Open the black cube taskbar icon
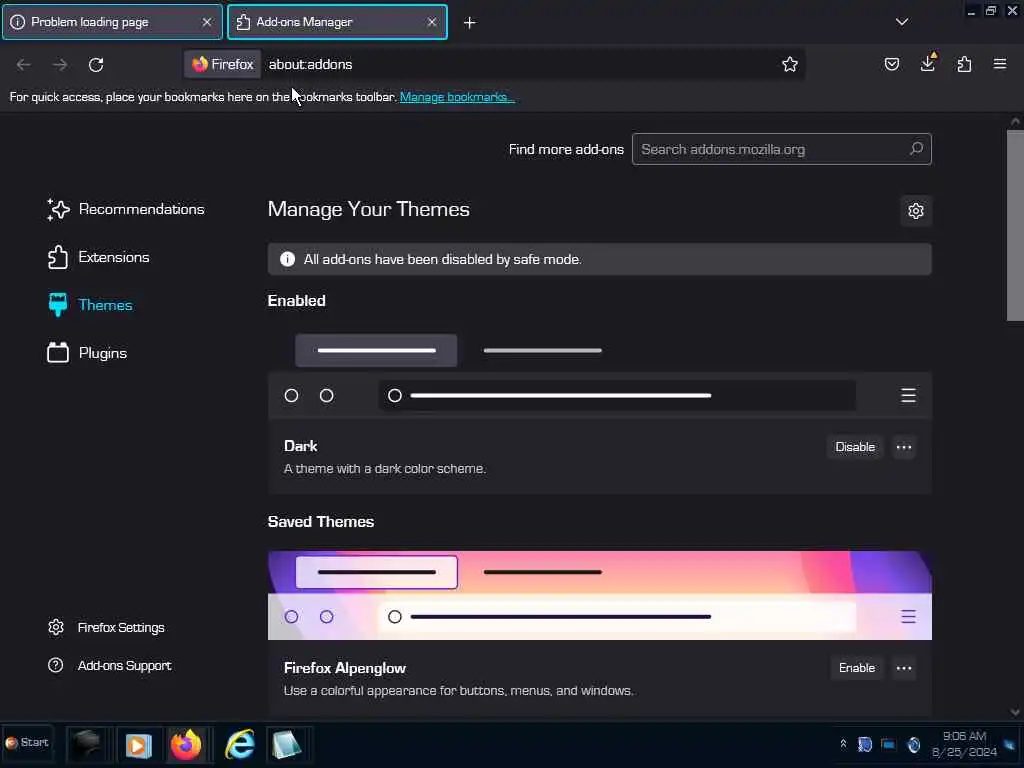 click(x=86, y=744)
